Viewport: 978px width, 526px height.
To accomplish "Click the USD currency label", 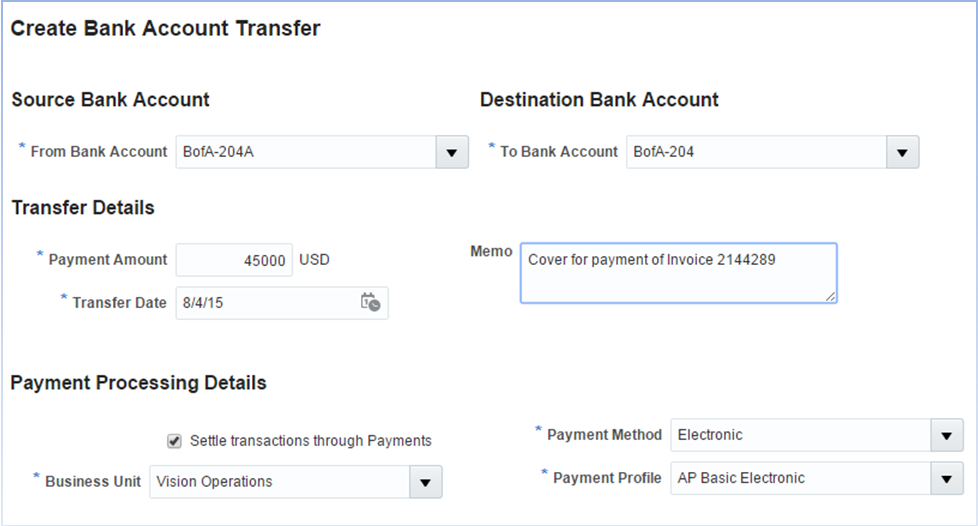I will 314,260.
